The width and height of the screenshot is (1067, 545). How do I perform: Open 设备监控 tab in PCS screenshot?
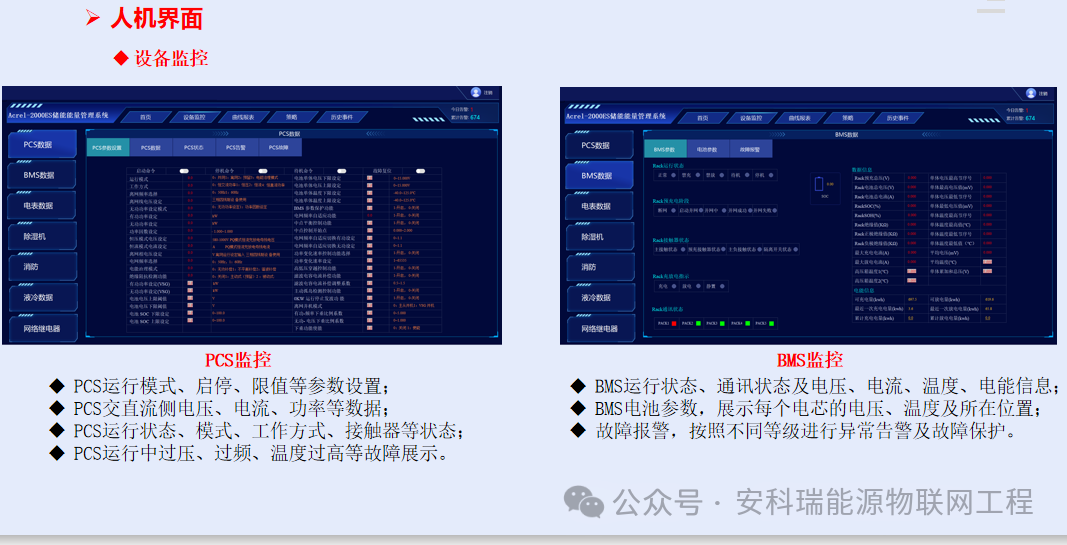194,117
